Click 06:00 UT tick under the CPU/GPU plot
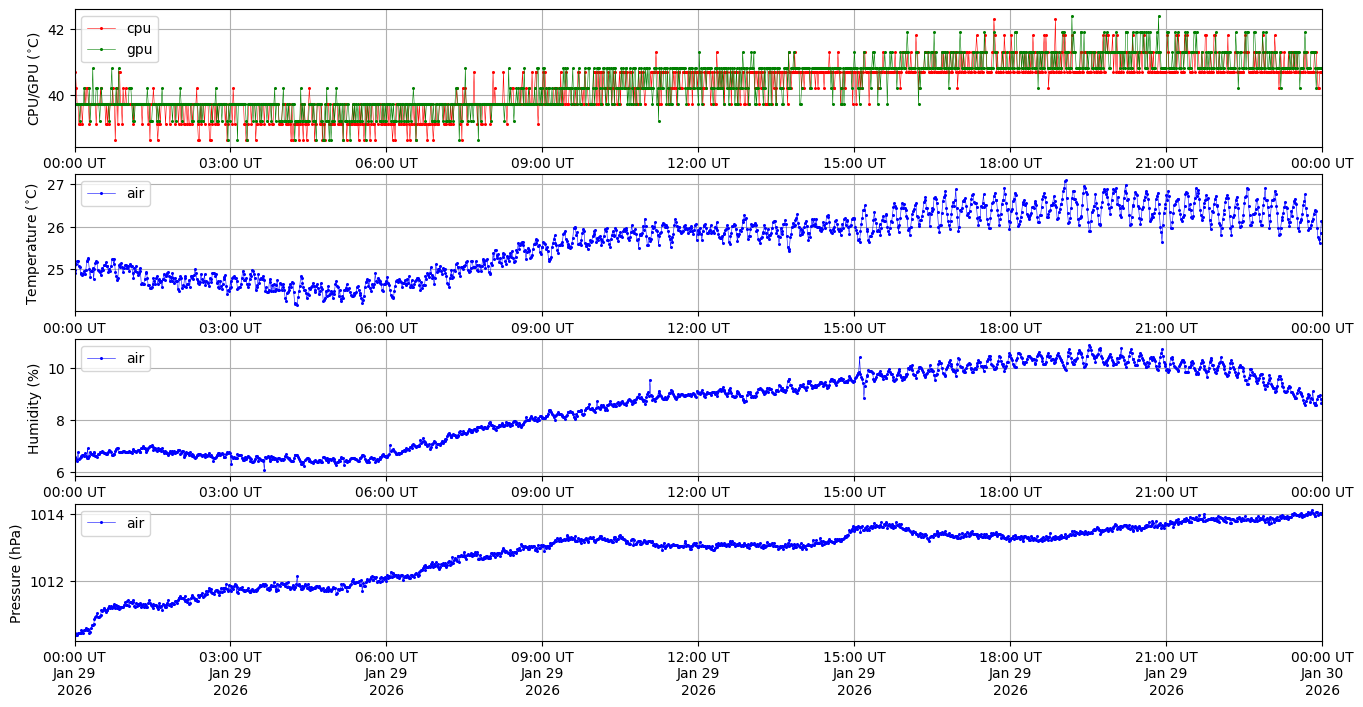Viewport: 1363px width, 707px height. [386, 162]
